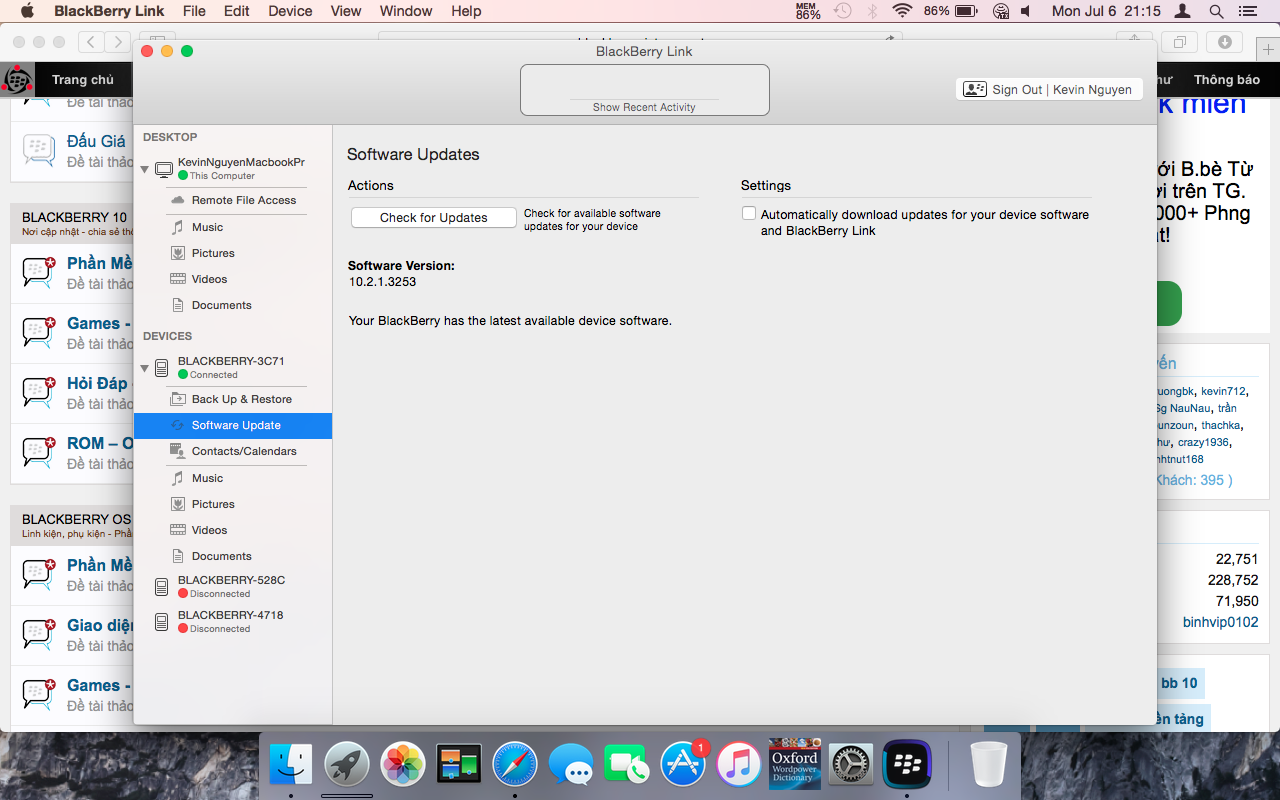
Task: Click Trang chủ tab in Safari
Action: [83, 80]
